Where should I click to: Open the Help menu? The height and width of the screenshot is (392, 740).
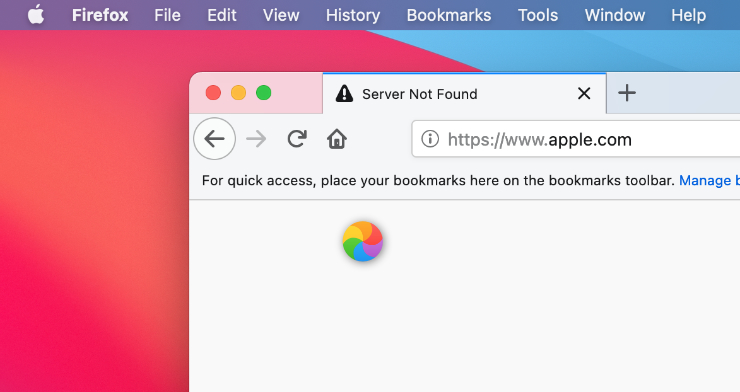point(689,15)
